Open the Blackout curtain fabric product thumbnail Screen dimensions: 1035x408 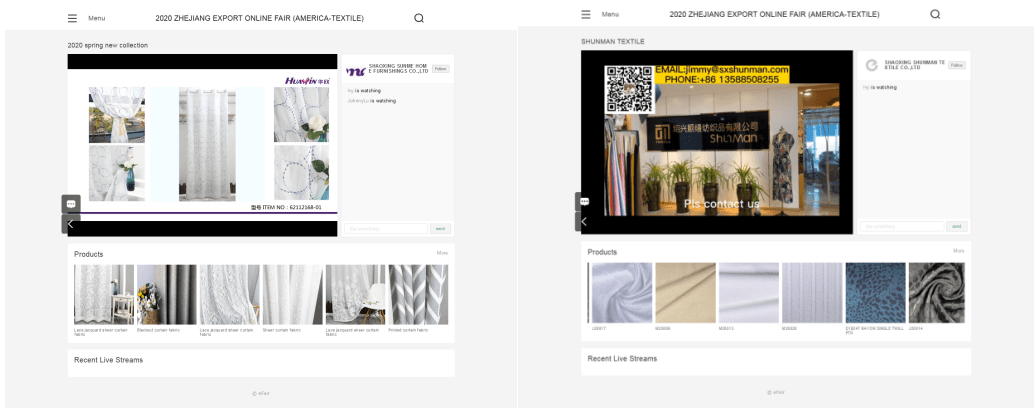point(167,294)
